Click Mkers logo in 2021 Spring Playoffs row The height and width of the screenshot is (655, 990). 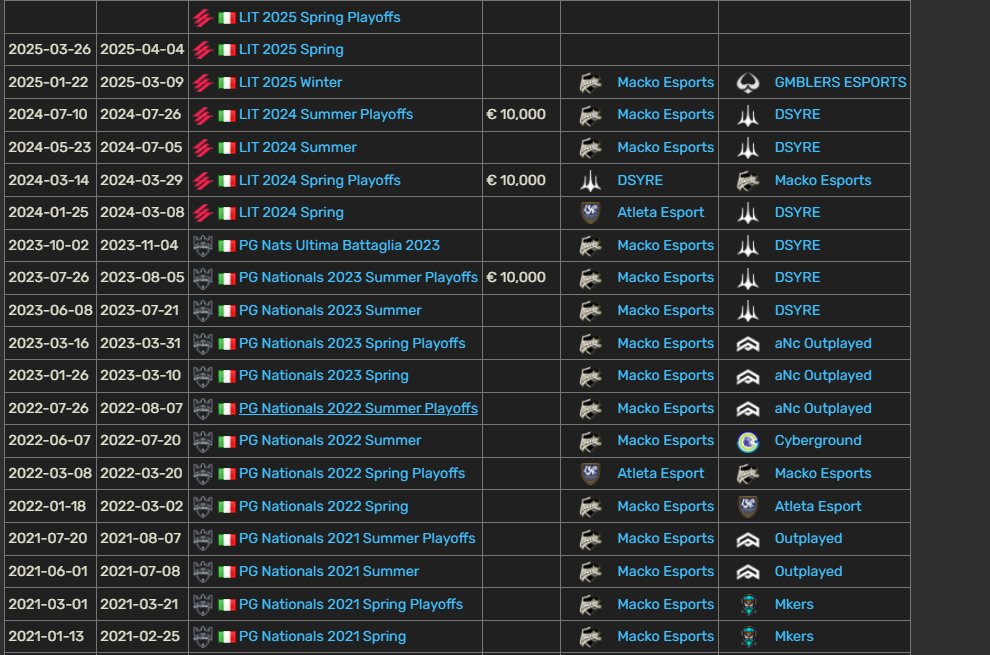749,604
